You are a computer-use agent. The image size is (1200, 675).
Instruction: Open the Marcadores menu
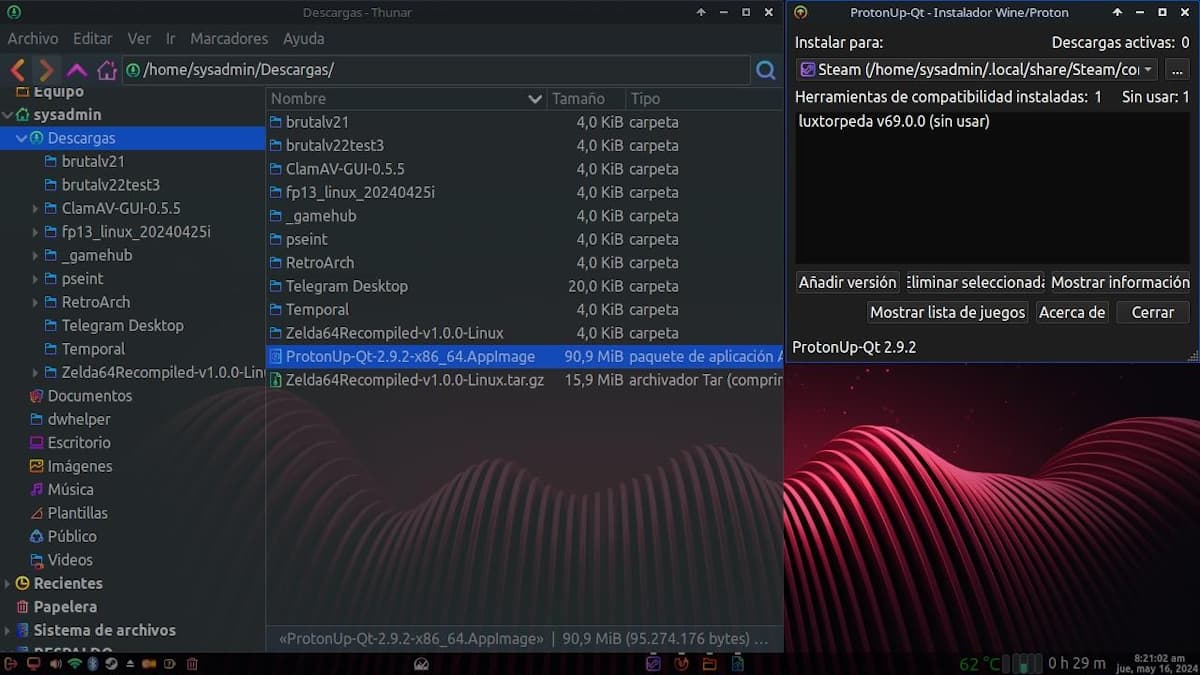[x=229, y=38]
